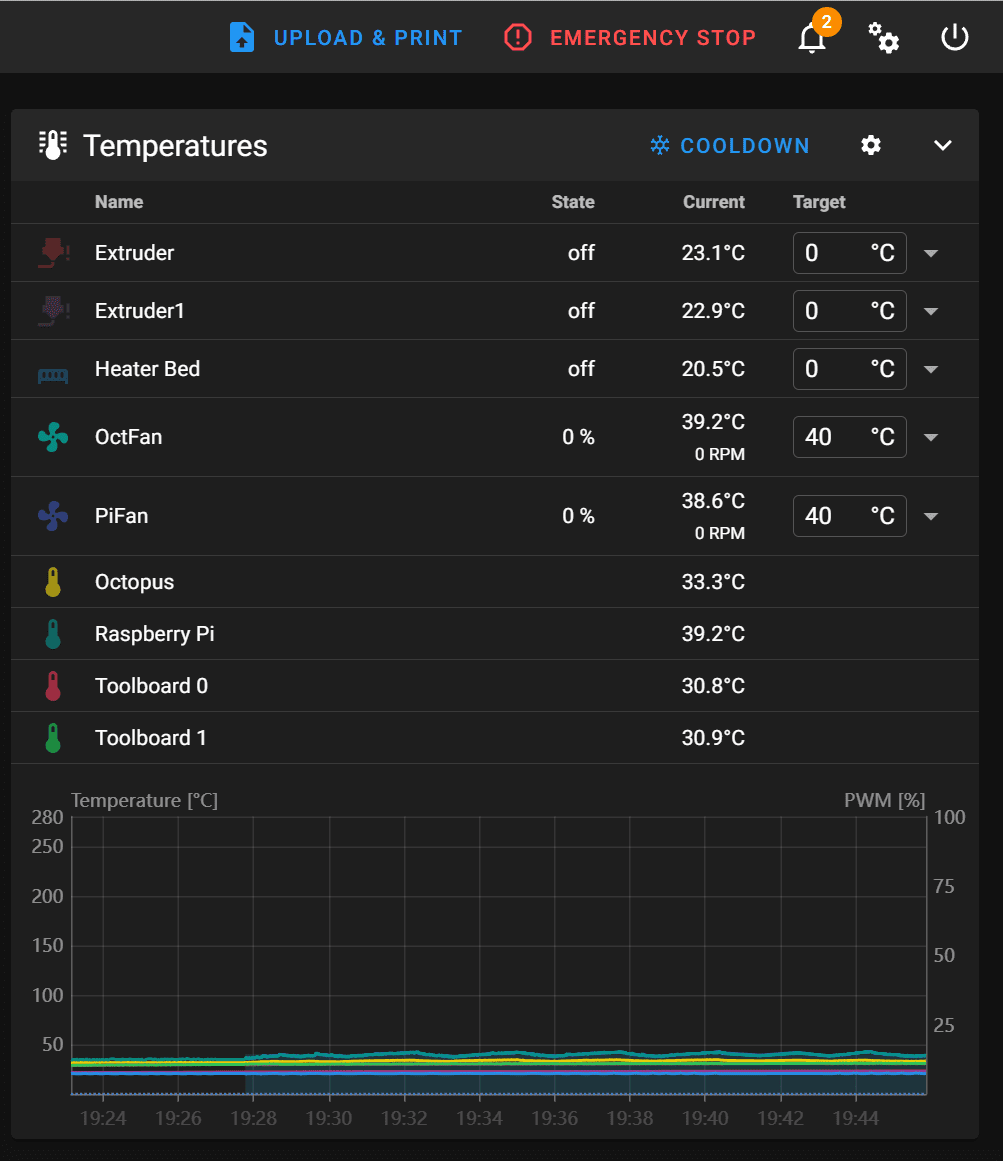Screen dimensions: 1003x1161
Task: Click the Extruder name label
Action: coord(135,253)
